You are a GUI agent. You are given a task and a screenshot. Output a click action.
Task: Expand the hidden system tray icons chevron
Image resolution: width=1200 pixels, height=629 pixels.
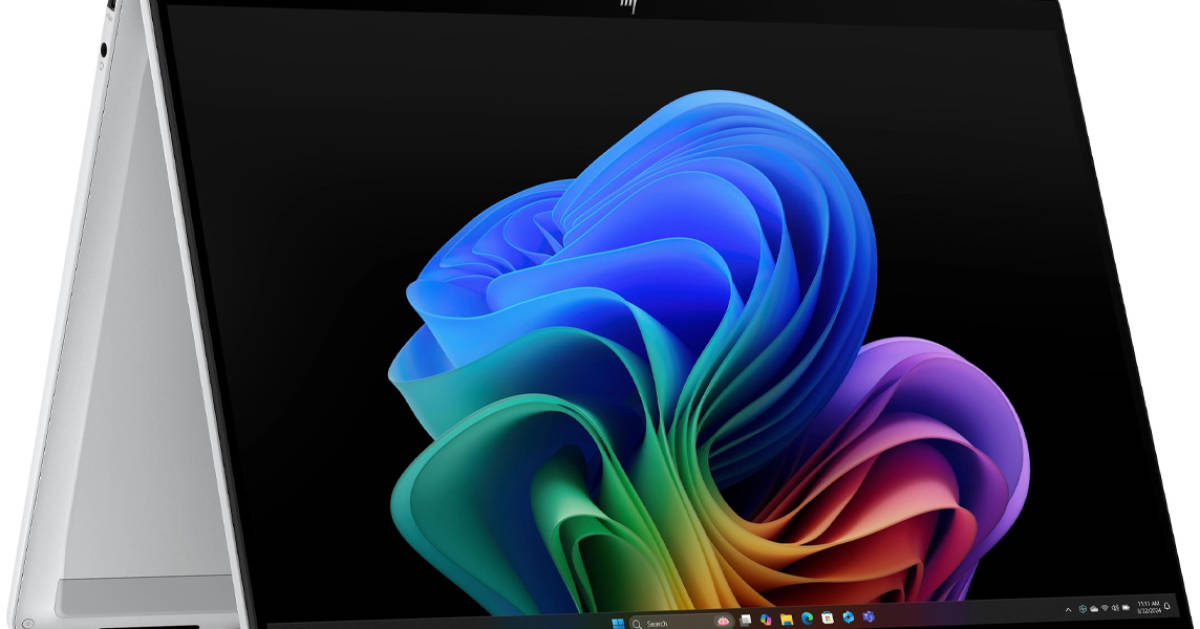click(x=1068, y=610)
